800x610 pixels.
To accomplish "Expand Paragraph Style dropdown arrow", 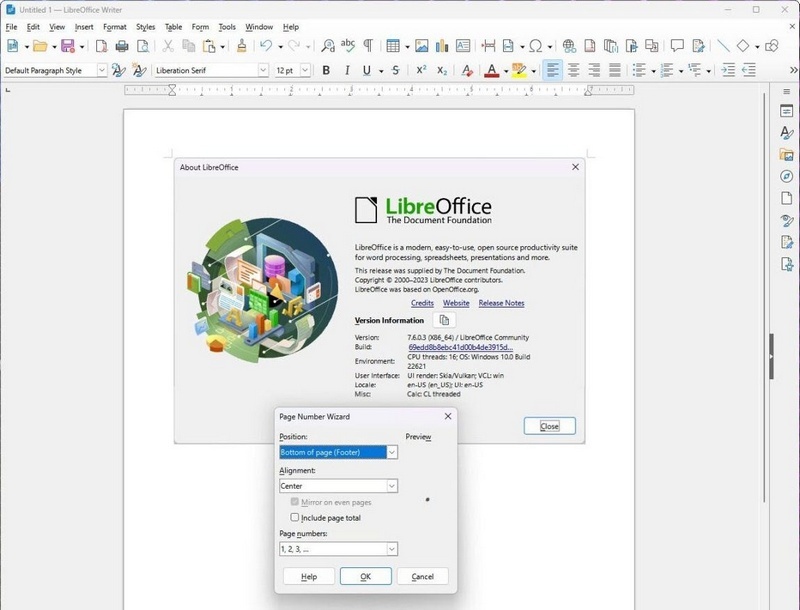I will [102, 70].
